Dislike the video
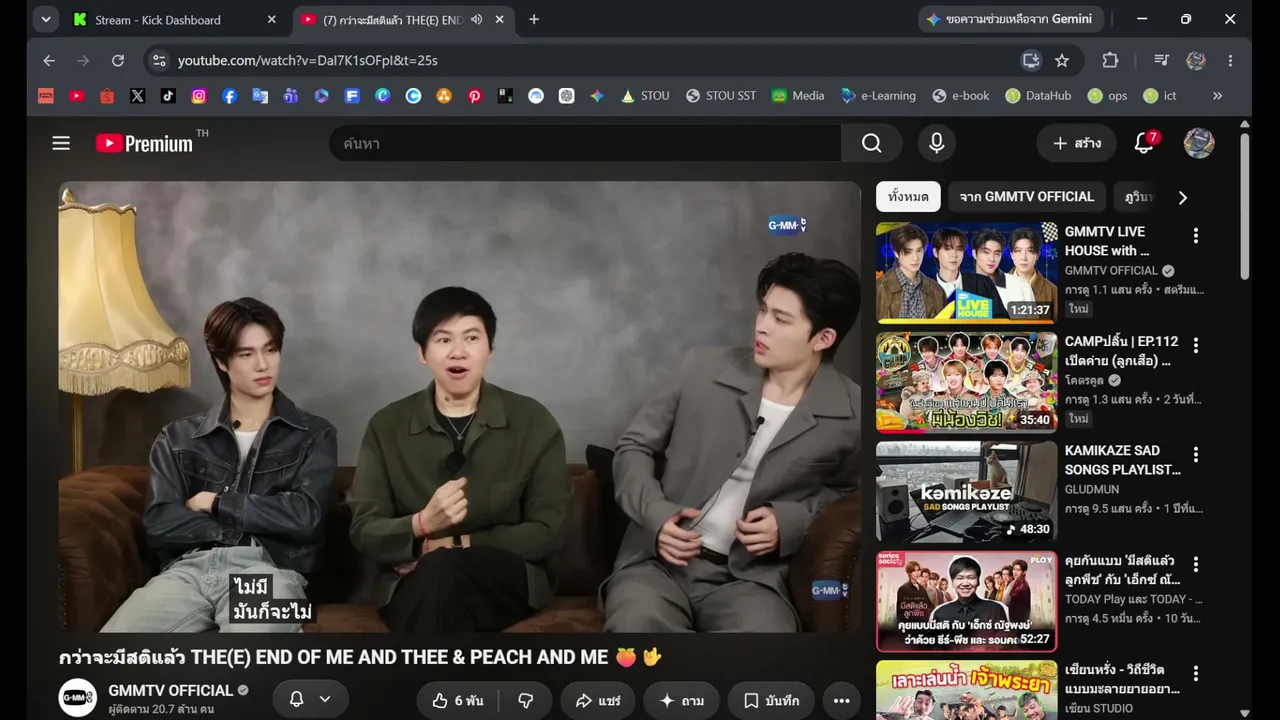1280x720 pixels. tap(525, 701)
